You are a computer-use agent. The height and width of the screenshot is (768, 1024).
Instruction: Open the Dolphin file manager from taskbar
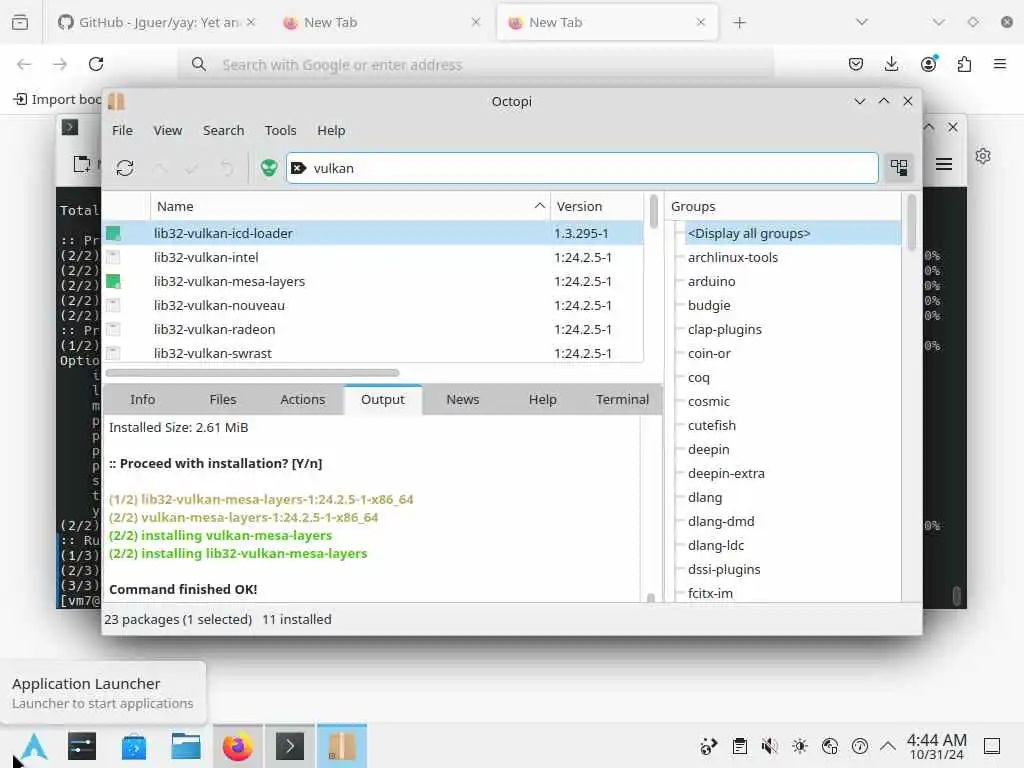[x=185, y=746]
